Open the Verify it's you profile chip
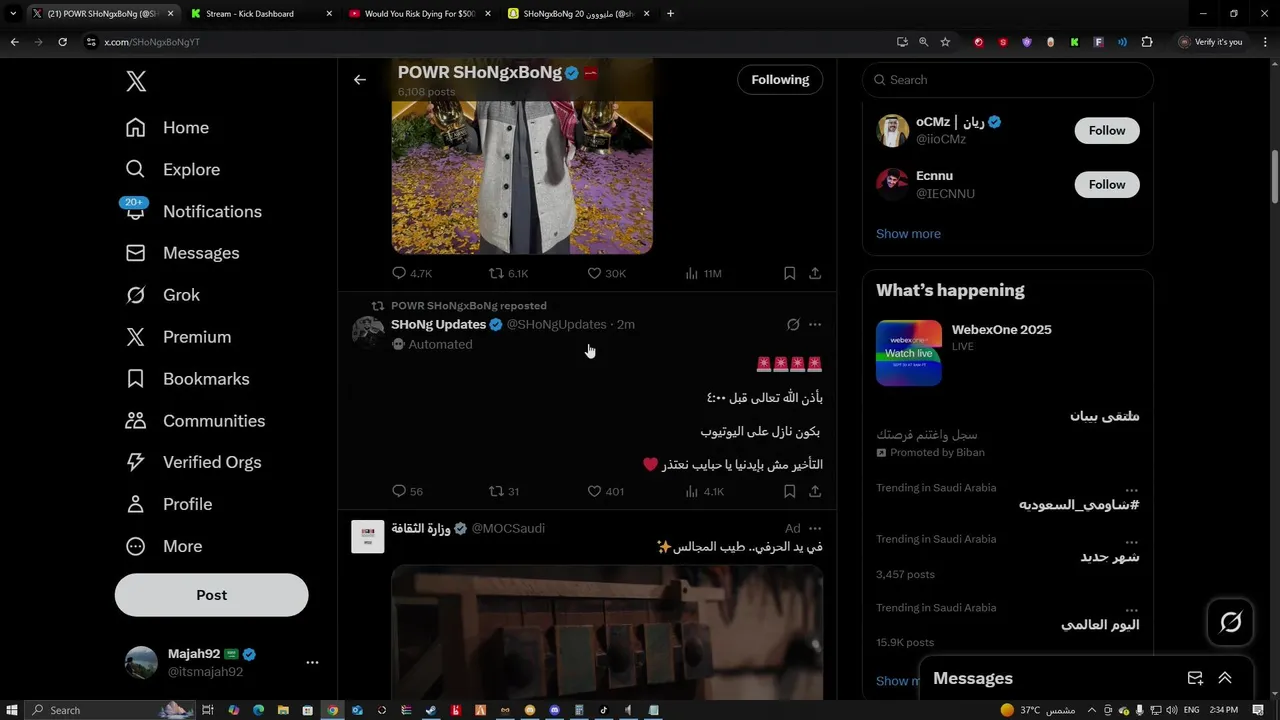Screen dimensions: 1280x720 [x=1211, y=42]
